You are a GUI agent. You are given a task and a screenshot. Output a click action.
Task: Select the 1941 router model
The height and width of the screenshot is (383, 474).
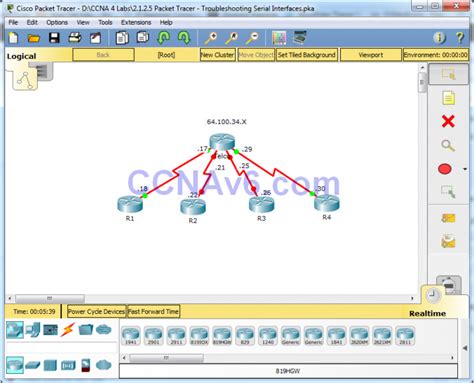pyautogui.click(x=131, y=335)
